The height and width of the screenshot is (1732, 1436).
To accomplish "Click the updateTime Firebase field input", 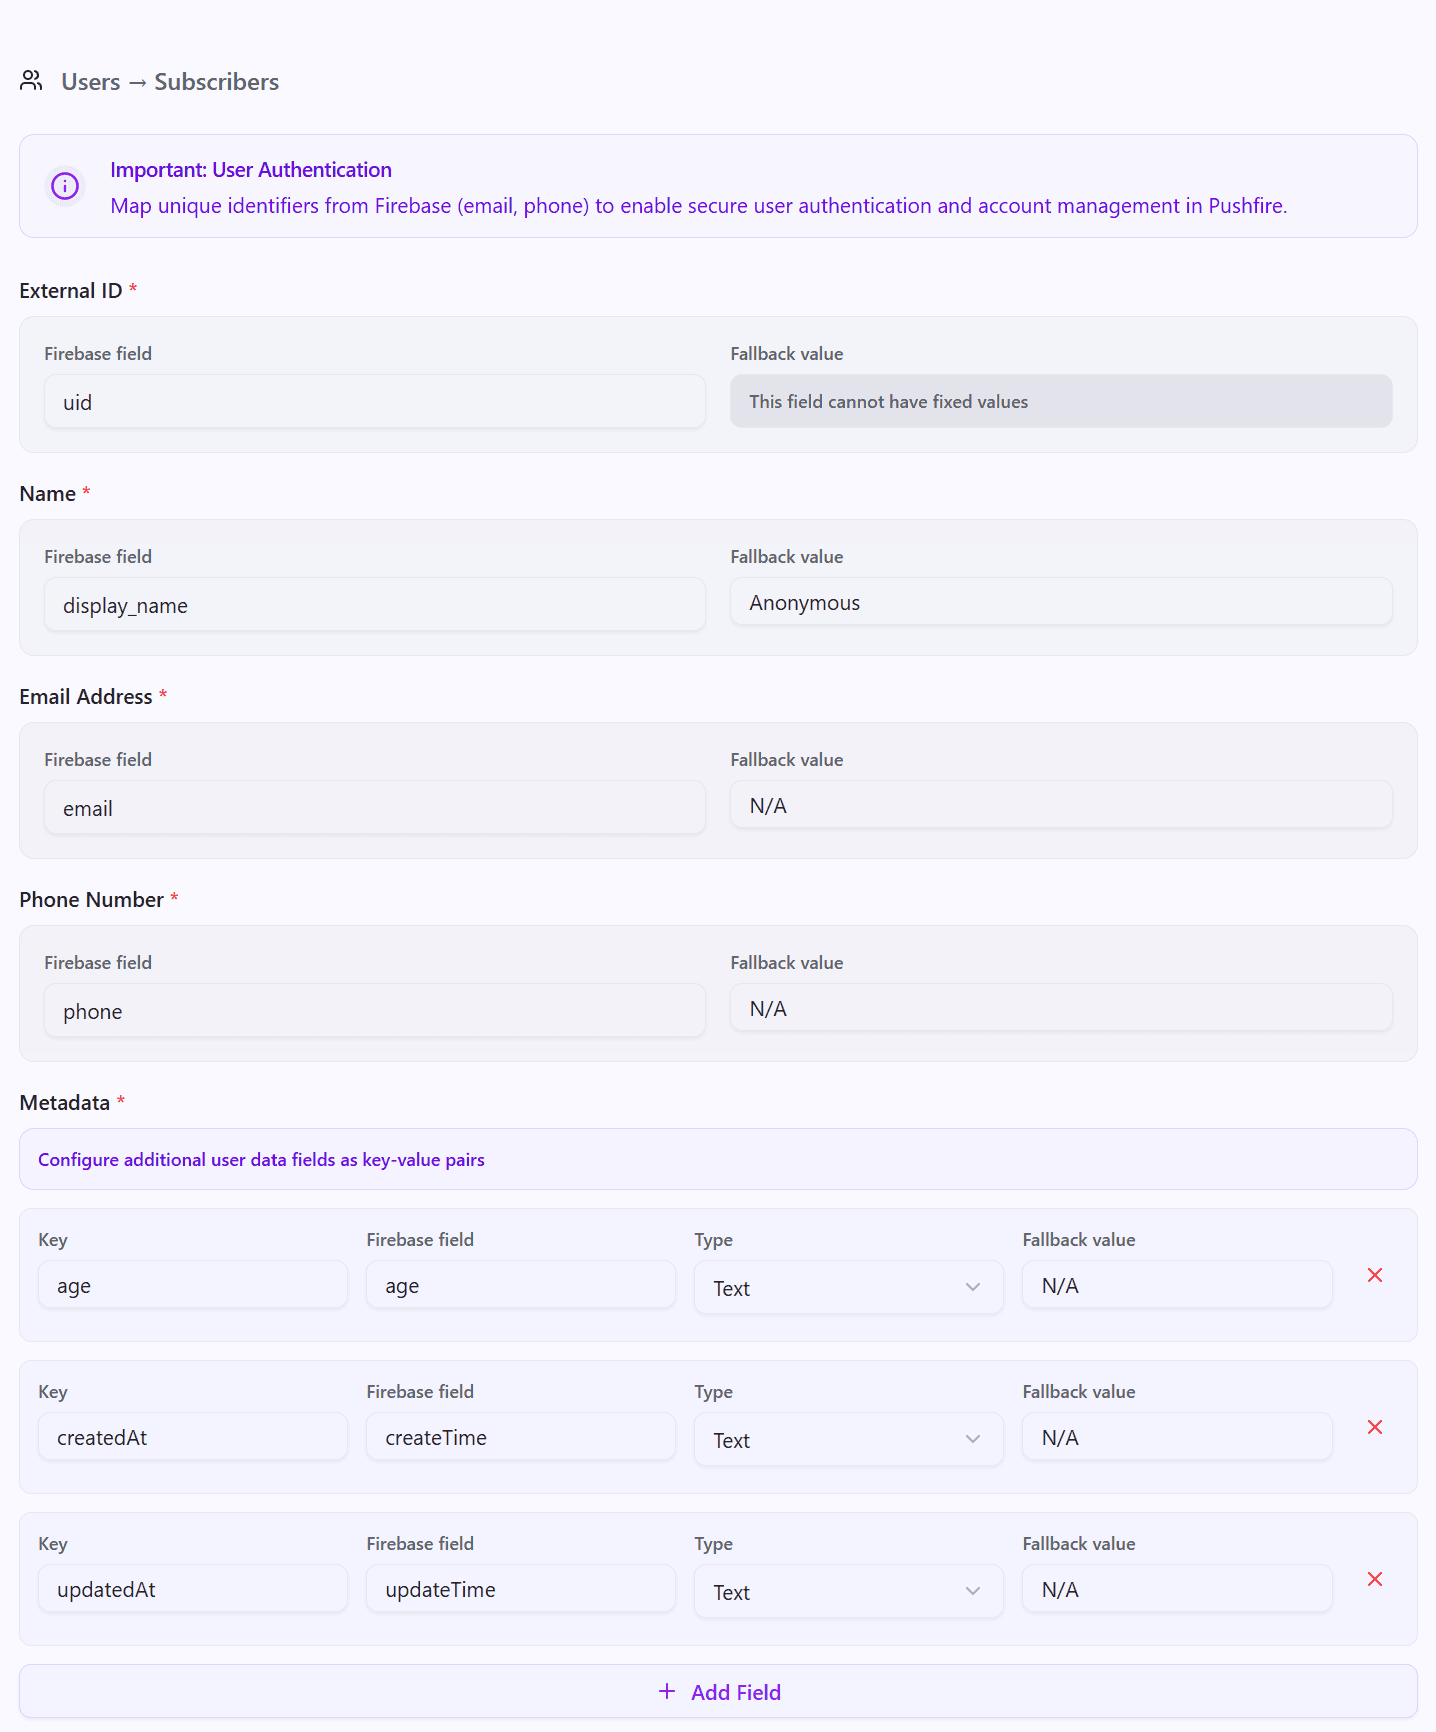I will [x=520, y=1590].
